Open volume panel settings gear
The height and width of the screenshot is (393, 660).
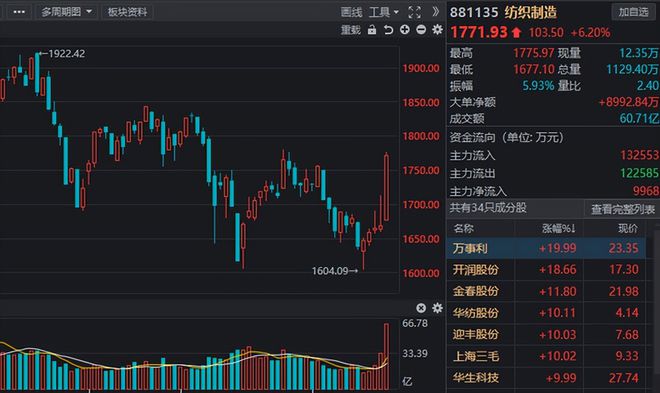[437, 308]
